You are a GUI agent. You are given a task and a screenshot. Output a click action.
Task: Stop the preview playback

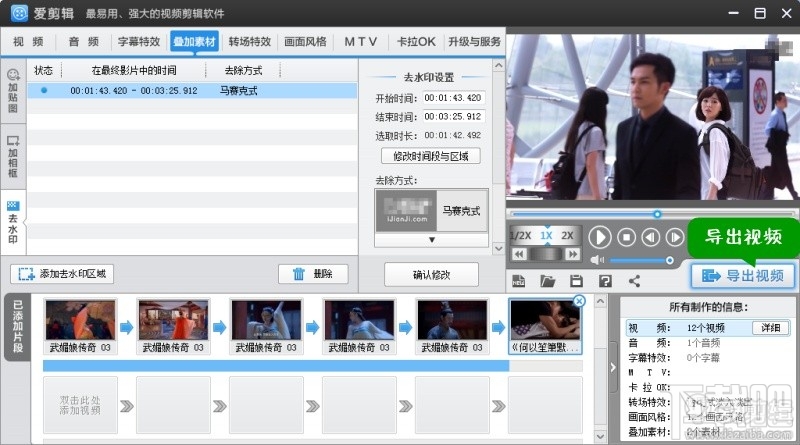pos(627,237)
